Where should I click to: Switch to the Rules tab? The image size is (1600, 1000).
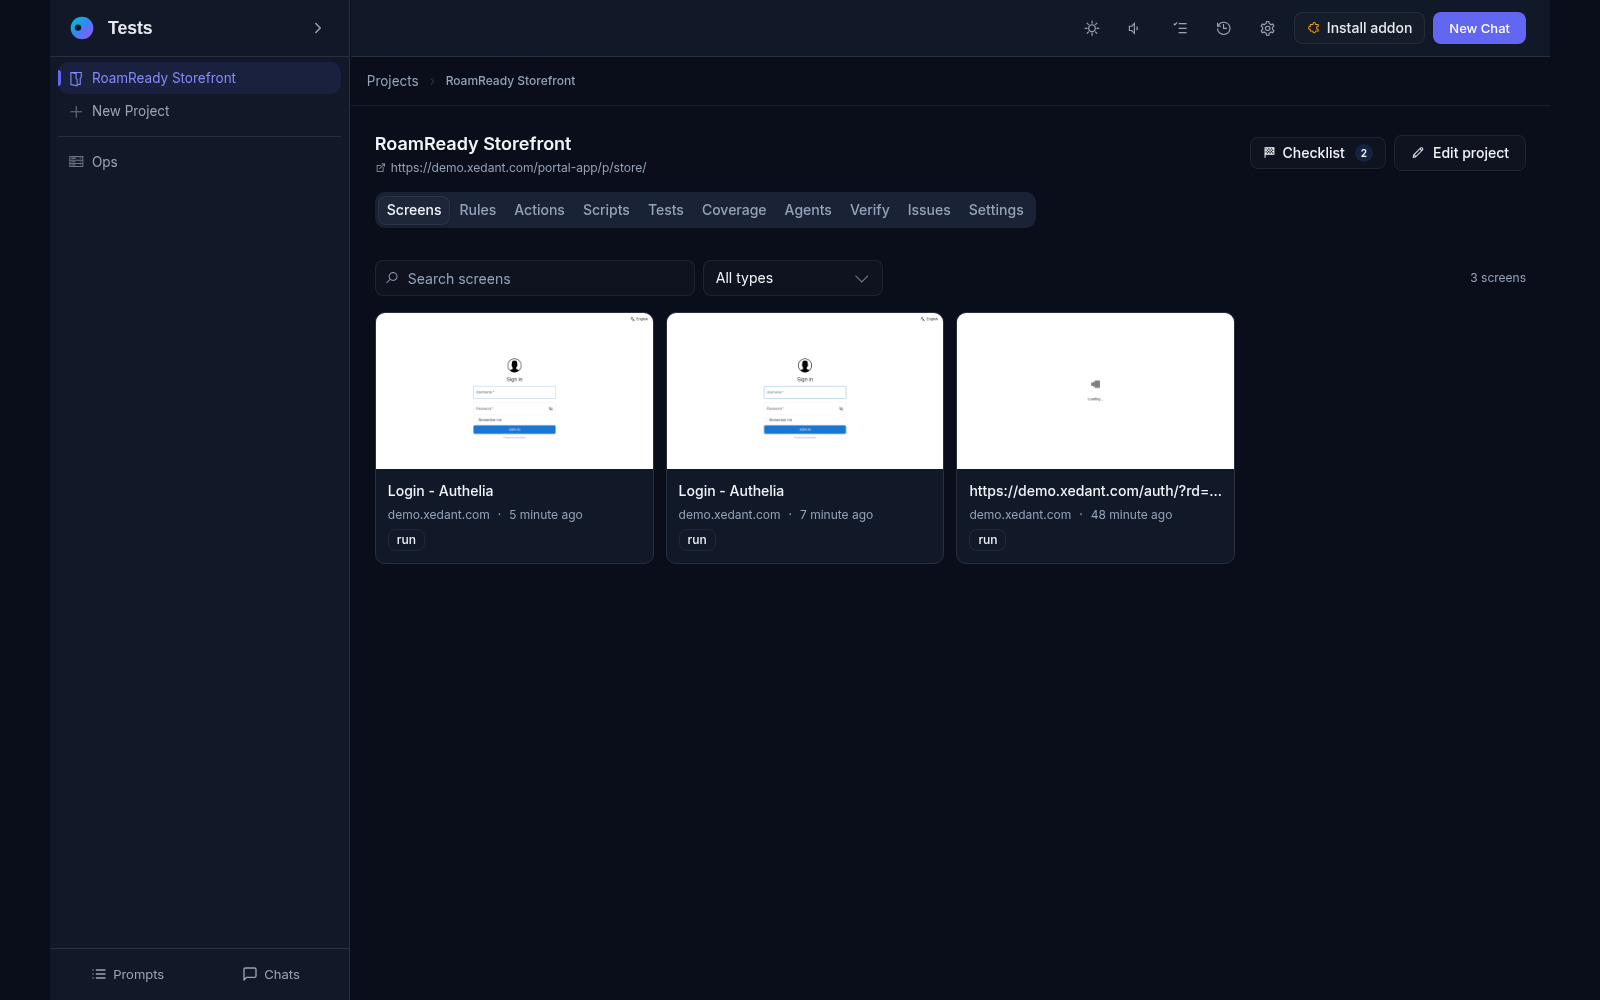(478, 210)
